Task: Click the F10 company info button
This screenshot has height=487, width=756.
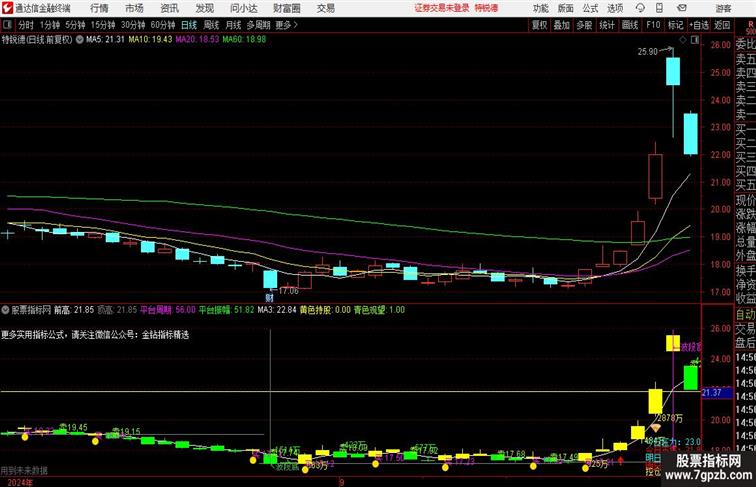Action: point(653,25)
